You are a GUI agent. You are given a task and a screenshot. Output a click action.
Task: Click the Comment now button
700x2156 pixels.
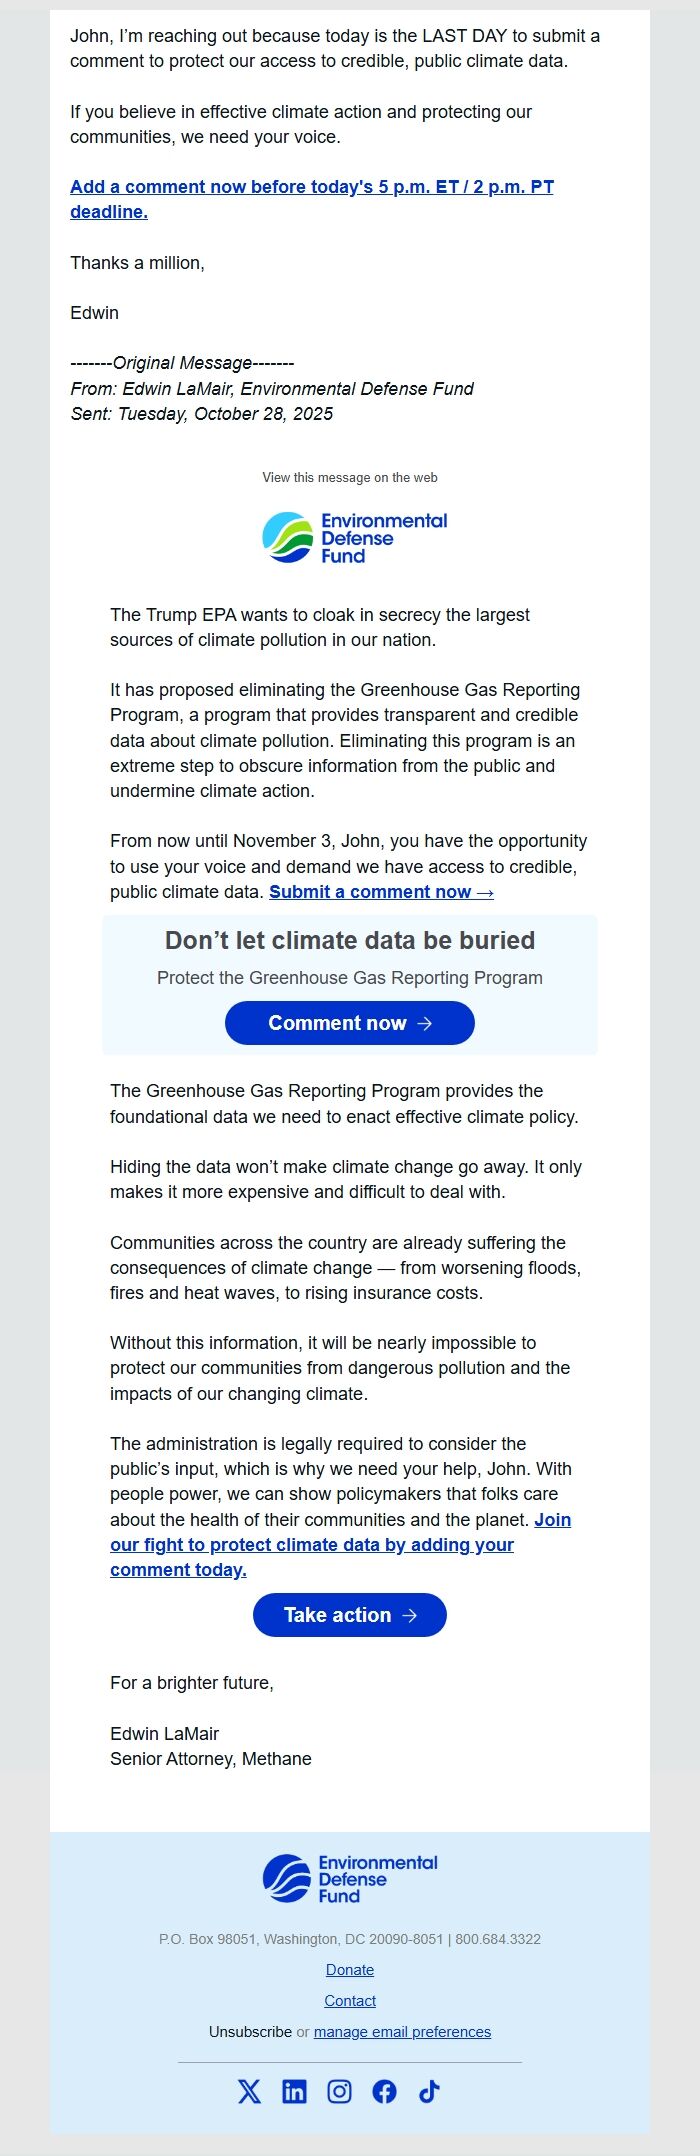coord(349,1023)
